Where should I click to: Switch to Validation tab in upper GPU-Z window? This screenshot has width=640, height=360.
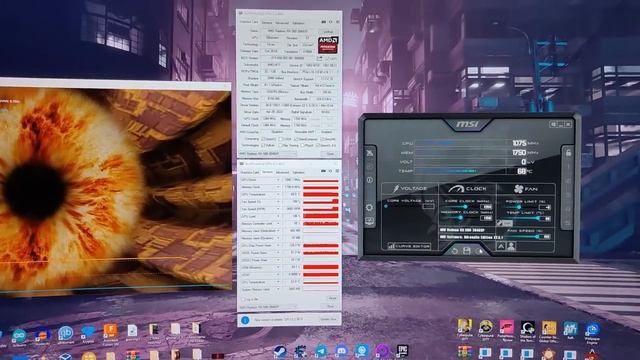coord(298,23)
